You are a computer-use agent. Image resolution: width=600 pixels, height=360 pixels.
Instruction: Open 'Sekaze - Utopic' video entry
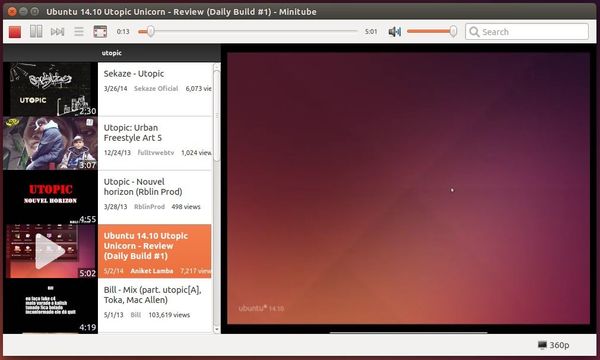click(x=107, y=89)
